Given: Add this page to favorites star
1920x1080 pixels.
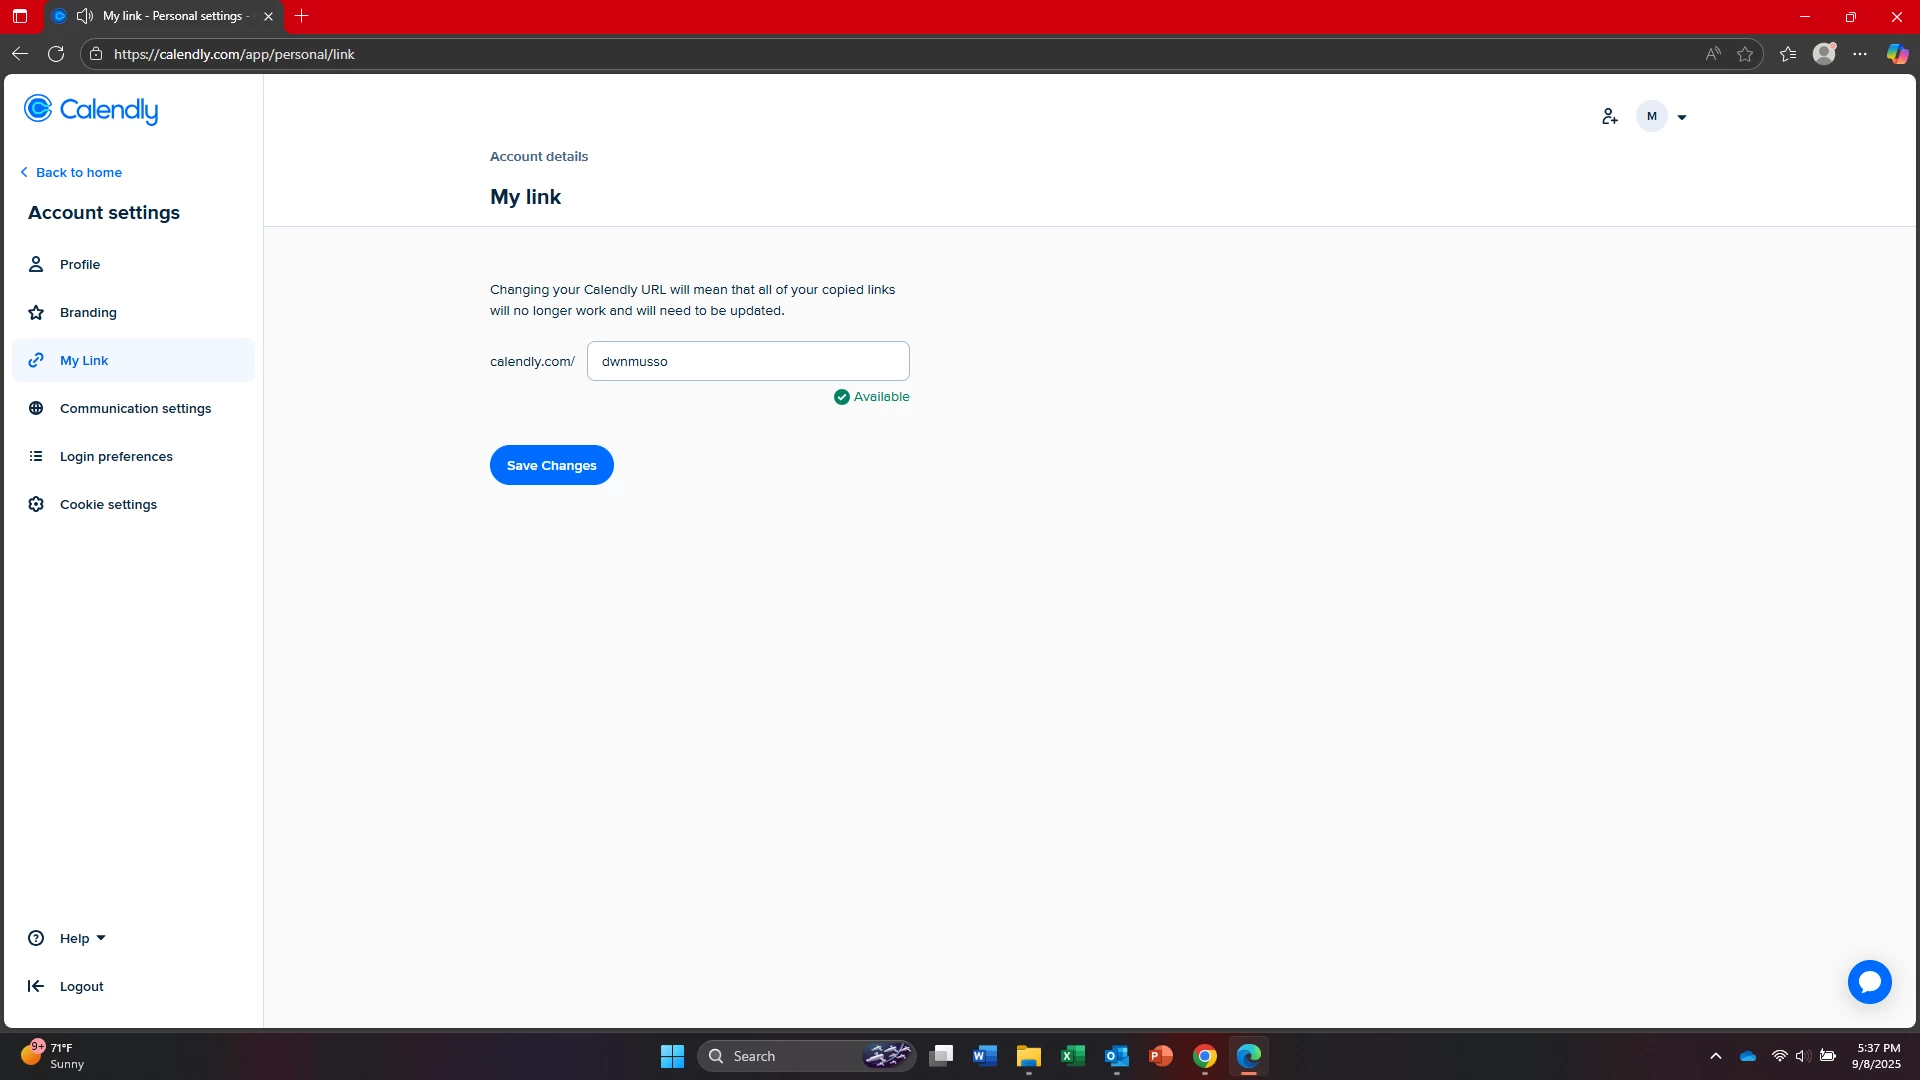Looking at the screenshot, I should pyautogui.click(x=1745, y=54).
